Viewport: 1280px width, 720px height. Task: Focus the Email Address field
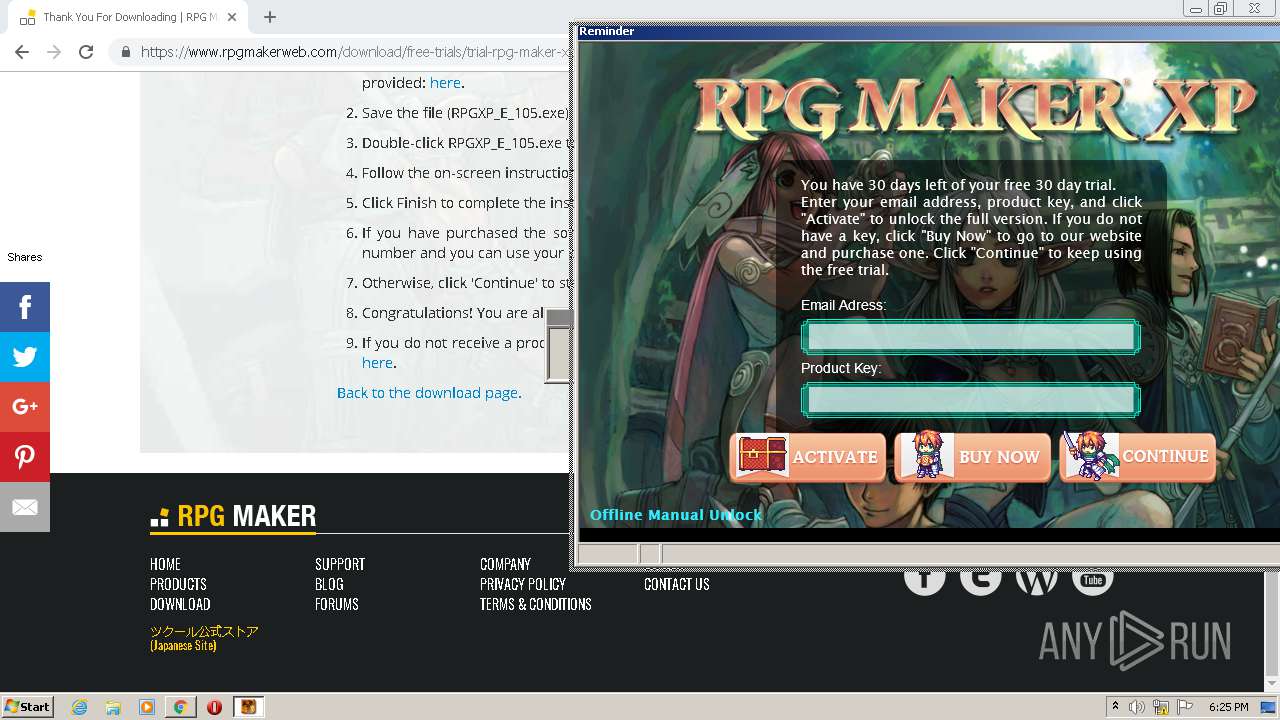click(970, 337)
